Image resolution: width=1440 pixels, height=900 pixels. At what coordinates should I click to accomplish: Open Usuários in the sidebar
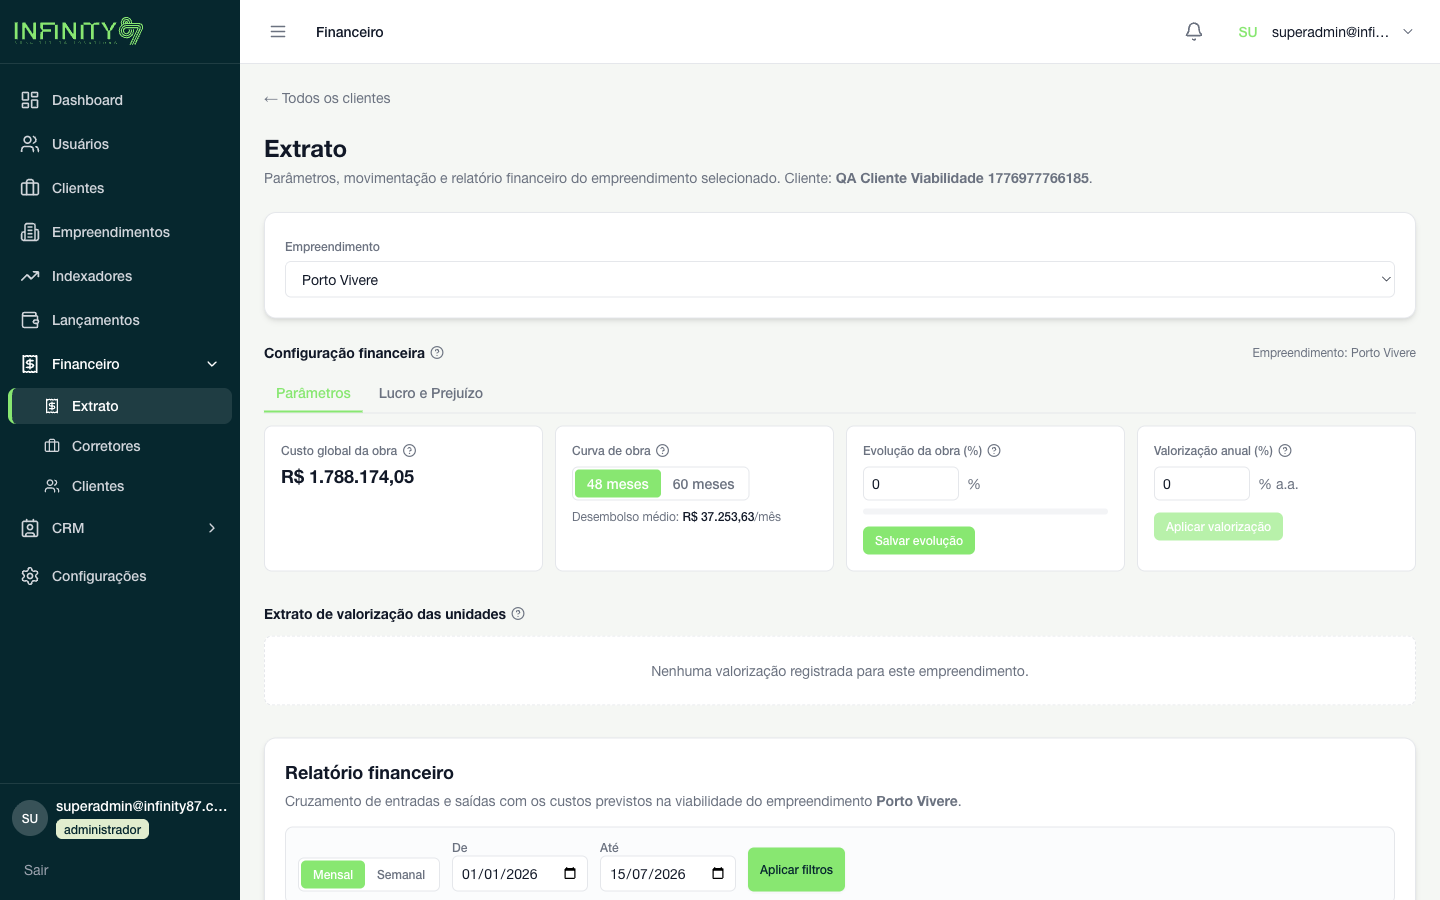120,144
